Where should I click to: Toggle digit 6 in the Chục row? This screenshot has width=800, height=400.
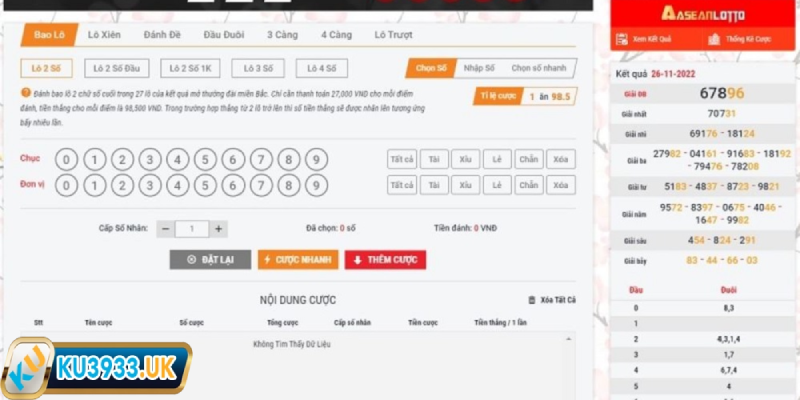pos(233,160)
